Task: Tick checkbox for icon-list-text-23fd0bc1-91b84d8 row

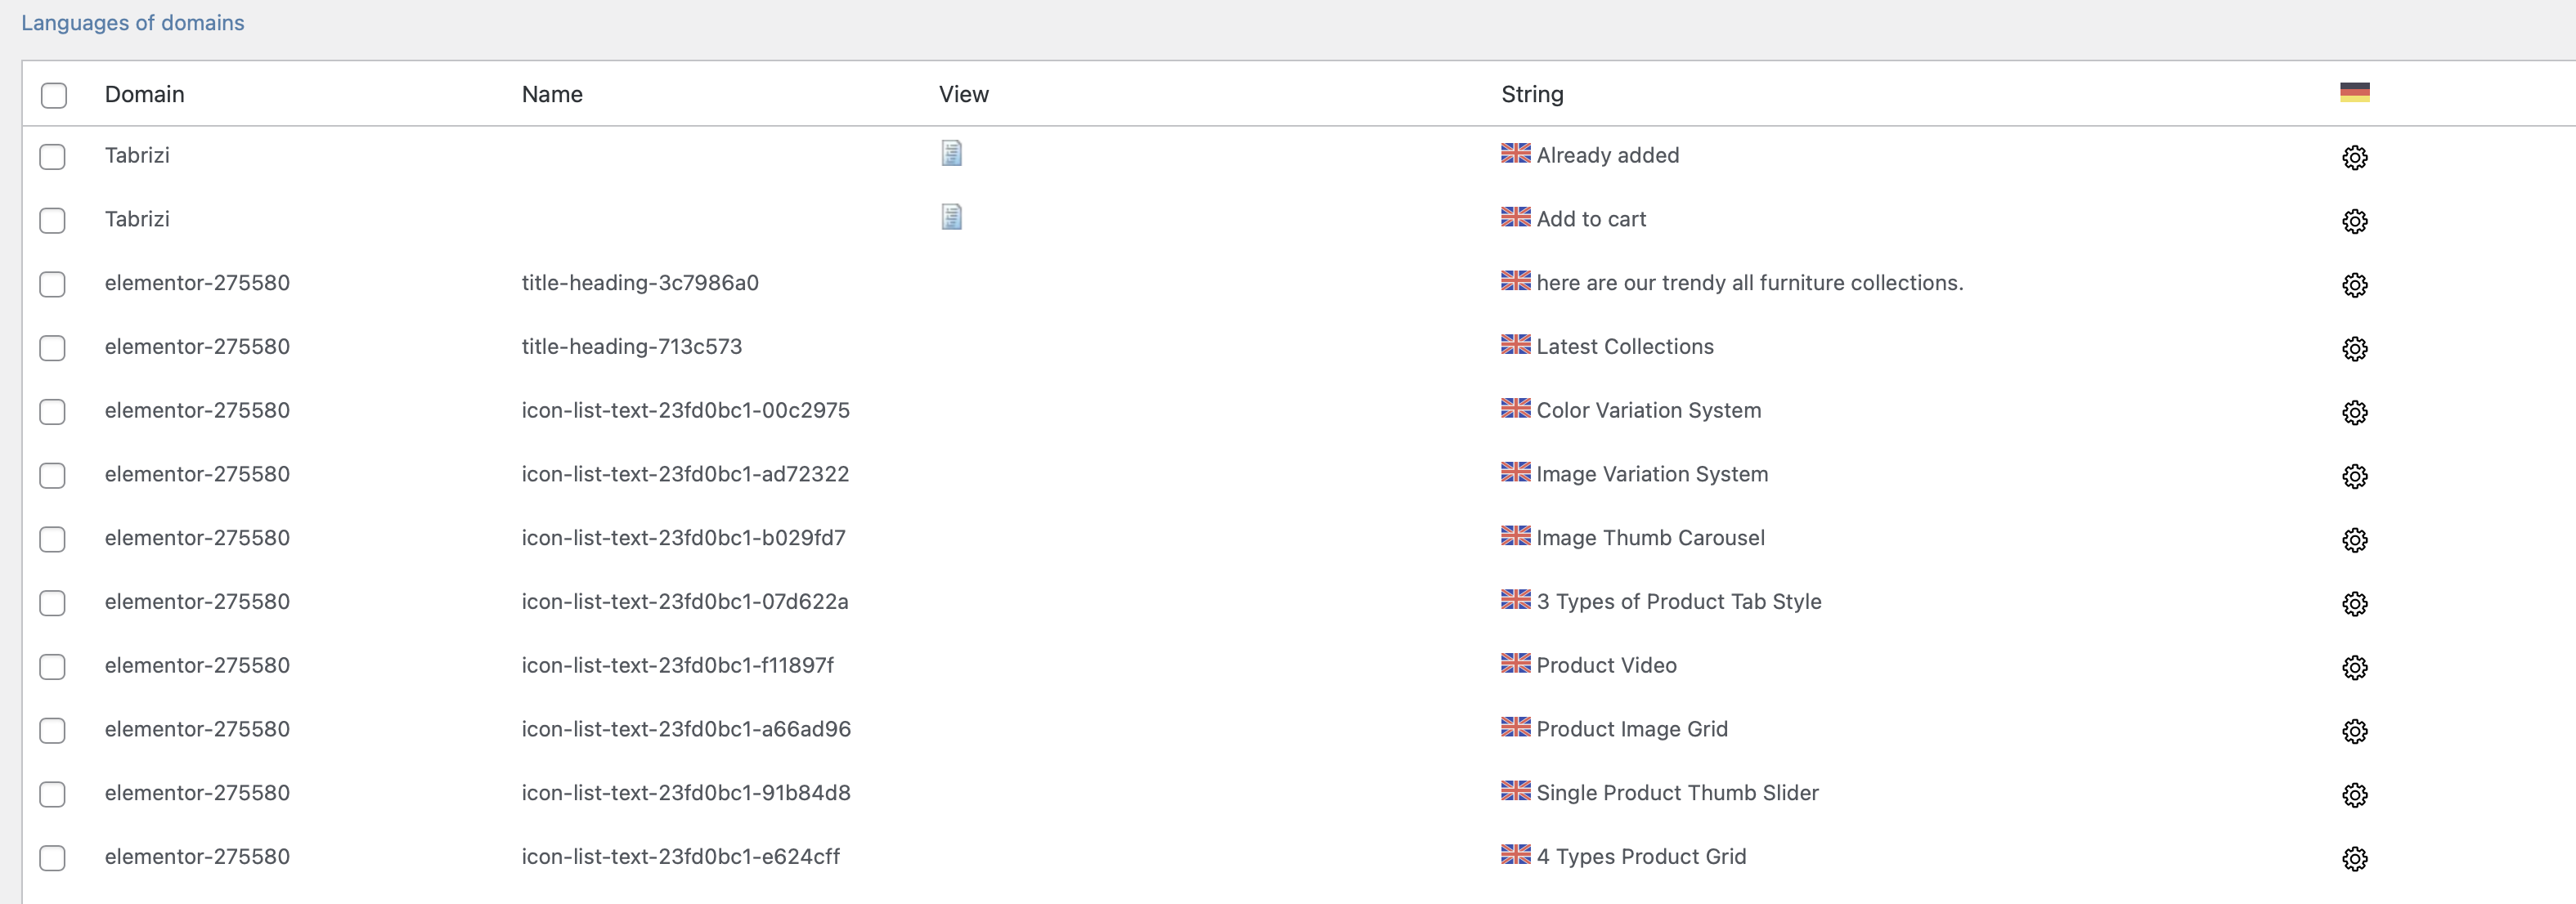Action: click(52, 794)
